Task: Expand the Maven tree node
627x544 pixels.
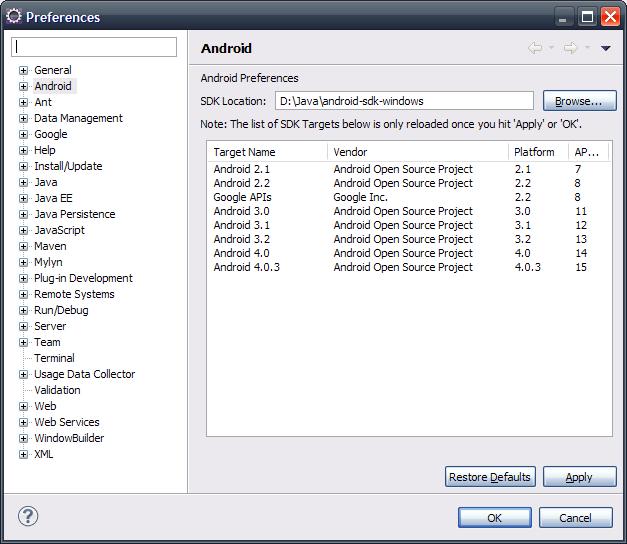Action: point(23,246)
